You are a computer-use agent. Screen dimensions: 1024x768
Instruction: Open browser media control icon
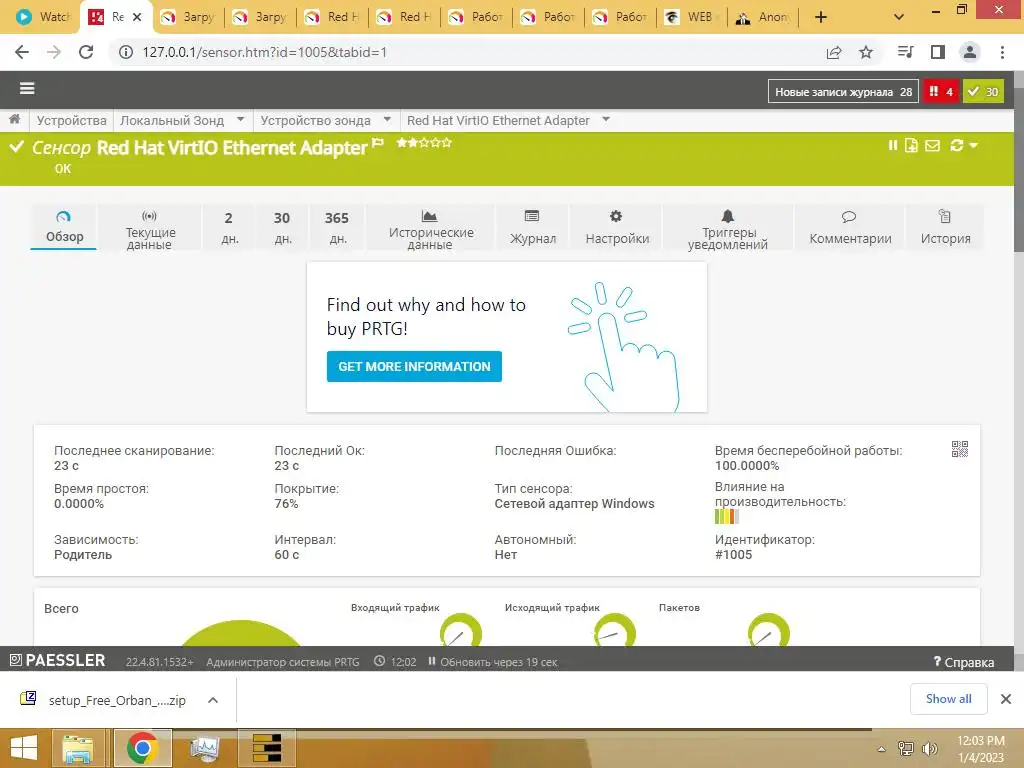tap(905, 52)
